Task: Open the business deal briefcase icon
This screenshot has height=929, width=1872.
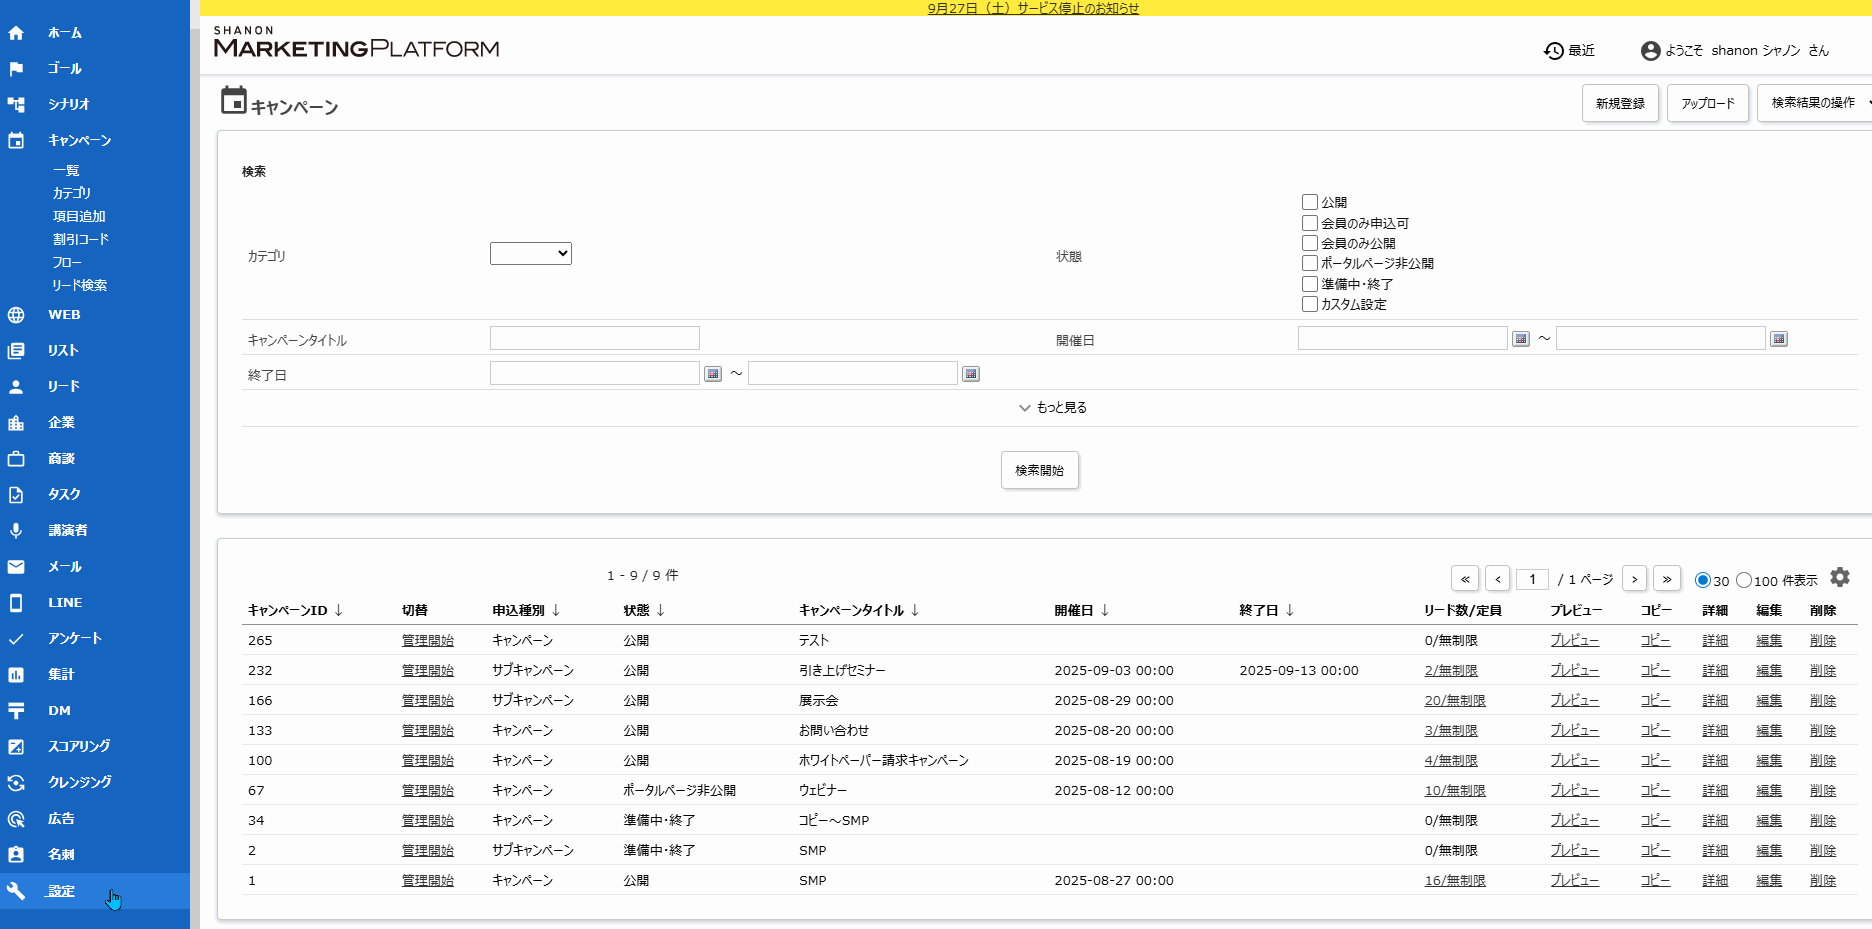Action: point(16,459)
